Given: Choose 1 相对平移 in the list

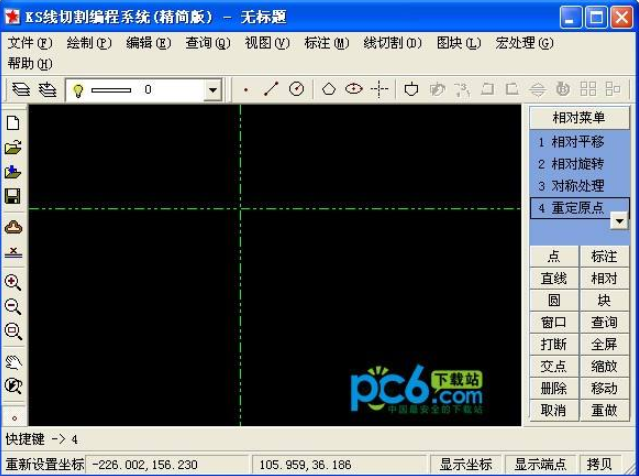Looking at the screenshot, I should pos(579,142).
